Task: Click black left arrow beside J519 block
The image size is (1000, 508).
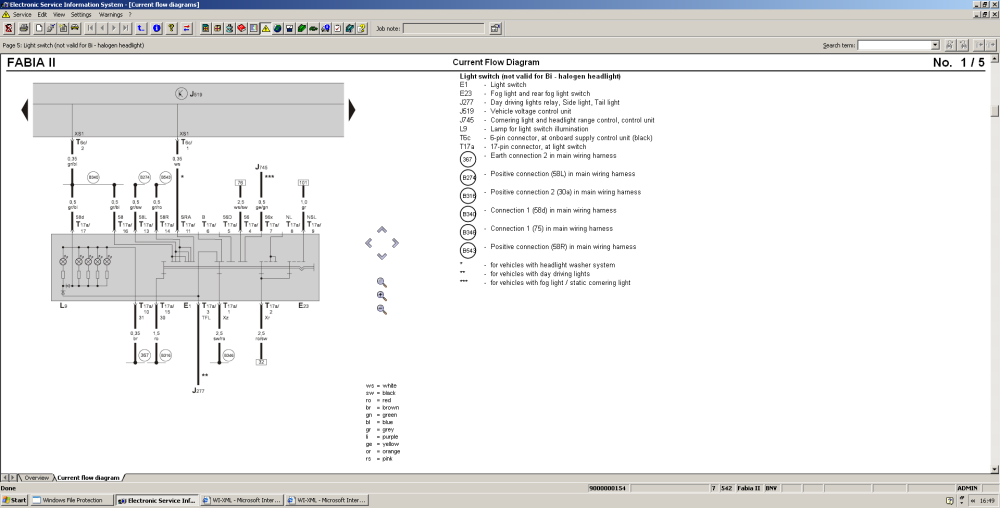Action: click(25, 110)
